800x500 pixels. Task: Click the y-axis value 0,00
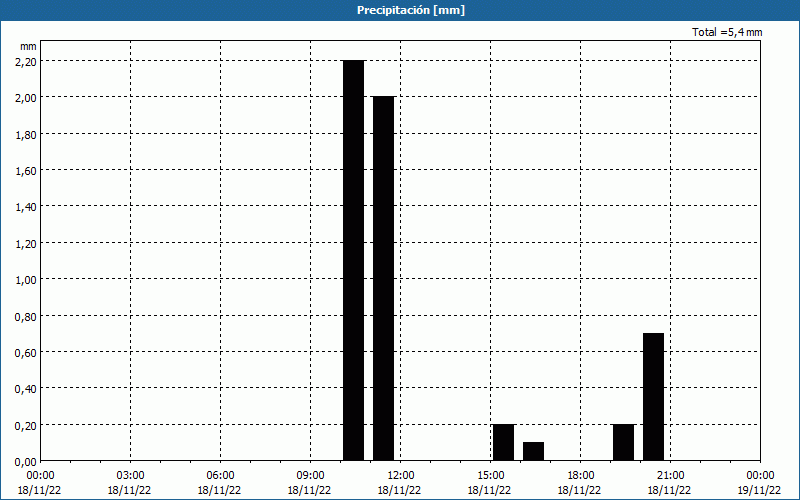tap(26, 462)
